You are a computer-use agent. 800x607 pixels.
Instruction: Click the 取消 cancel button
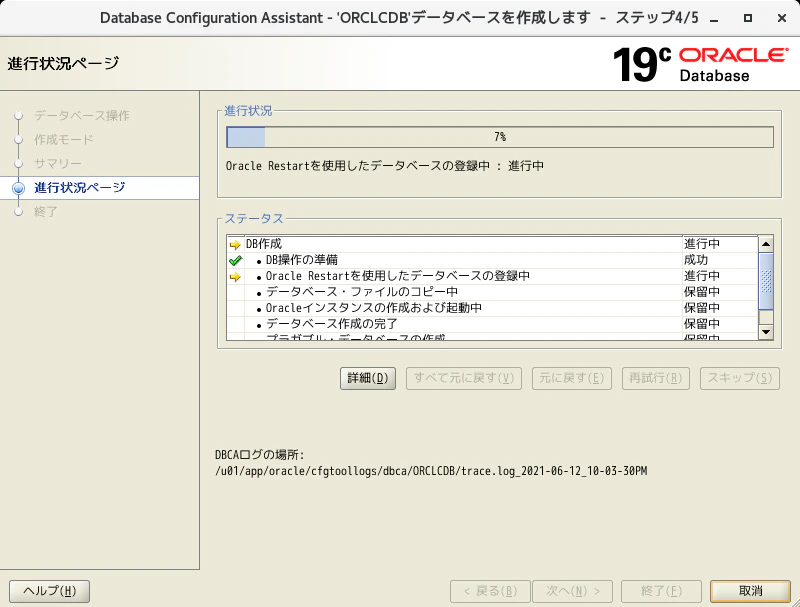click(750, 591)
